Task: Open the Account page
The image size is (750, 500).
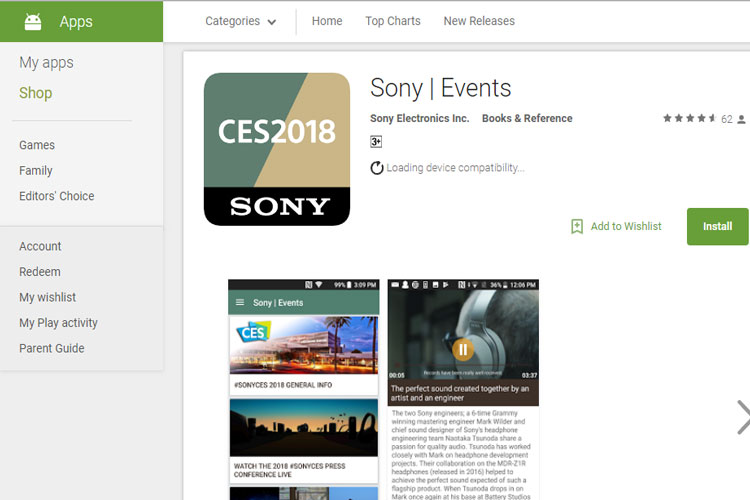Action: coord(40,246)
